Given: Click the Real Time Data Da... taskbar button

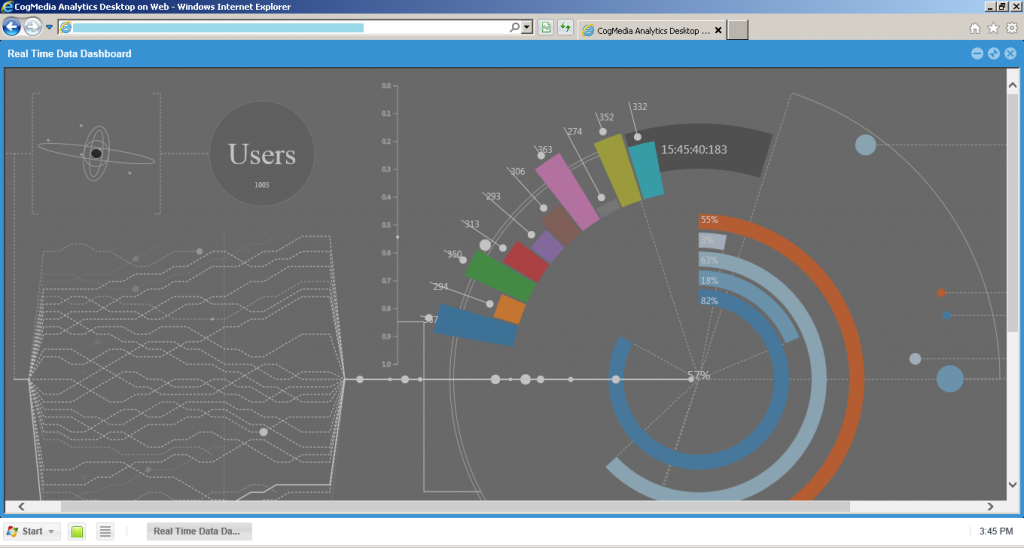Looking at the screenshot, I should click(x=199, y=531).
